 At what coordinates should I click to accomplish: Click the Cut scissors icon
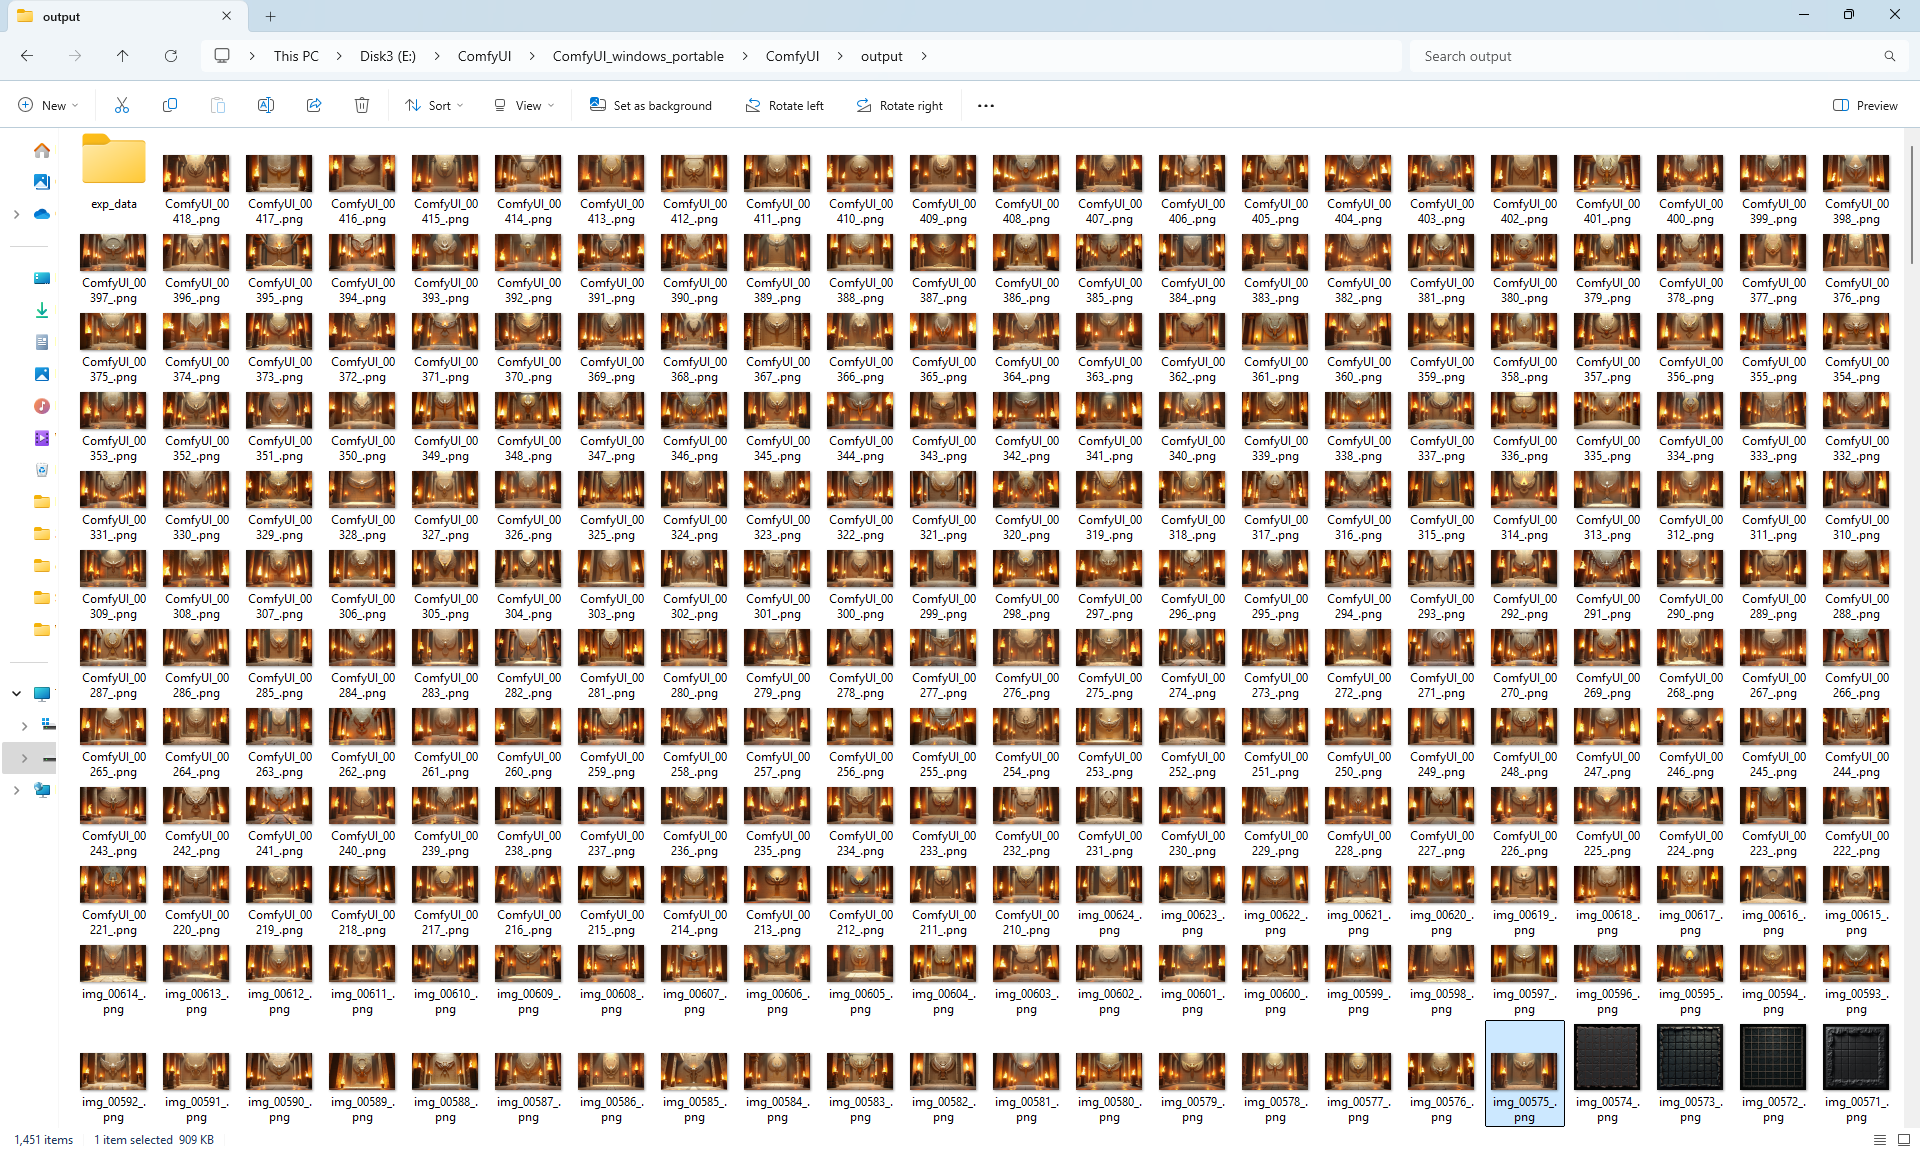pos(122,105)
